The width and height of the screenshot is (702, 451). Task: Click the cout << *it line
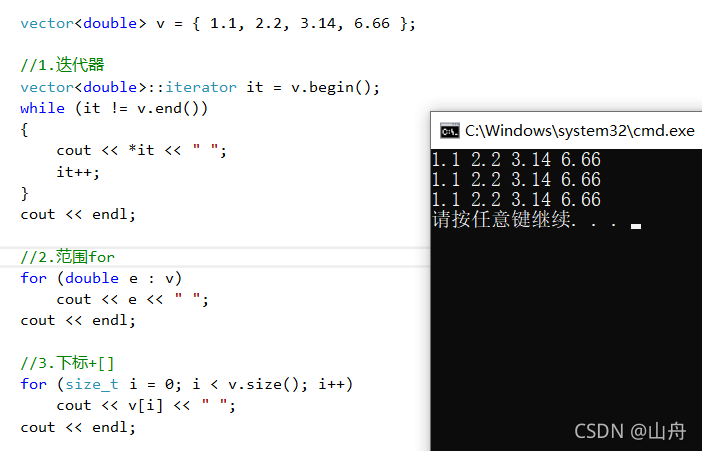click(141, 150)
